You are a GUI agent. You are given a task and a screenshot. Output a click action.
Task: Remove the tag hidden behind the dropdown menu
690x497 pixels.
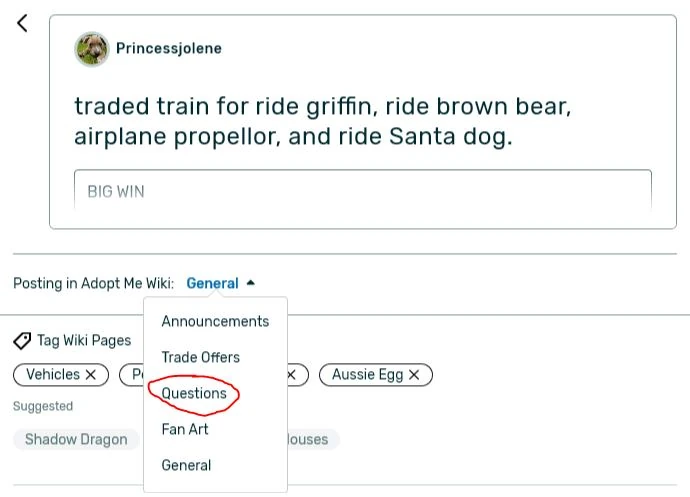[291, 375]
